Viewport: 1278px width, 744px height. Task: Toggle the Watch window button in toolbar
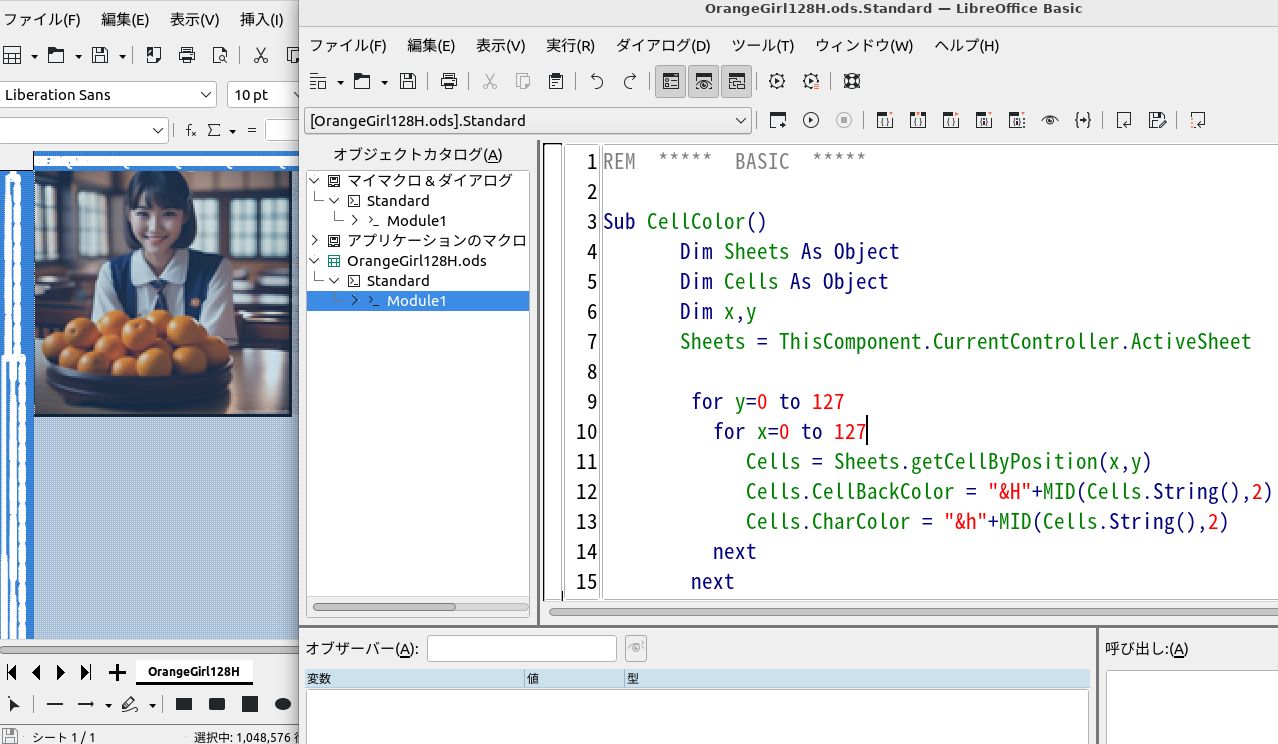click(x=704, y=81)
